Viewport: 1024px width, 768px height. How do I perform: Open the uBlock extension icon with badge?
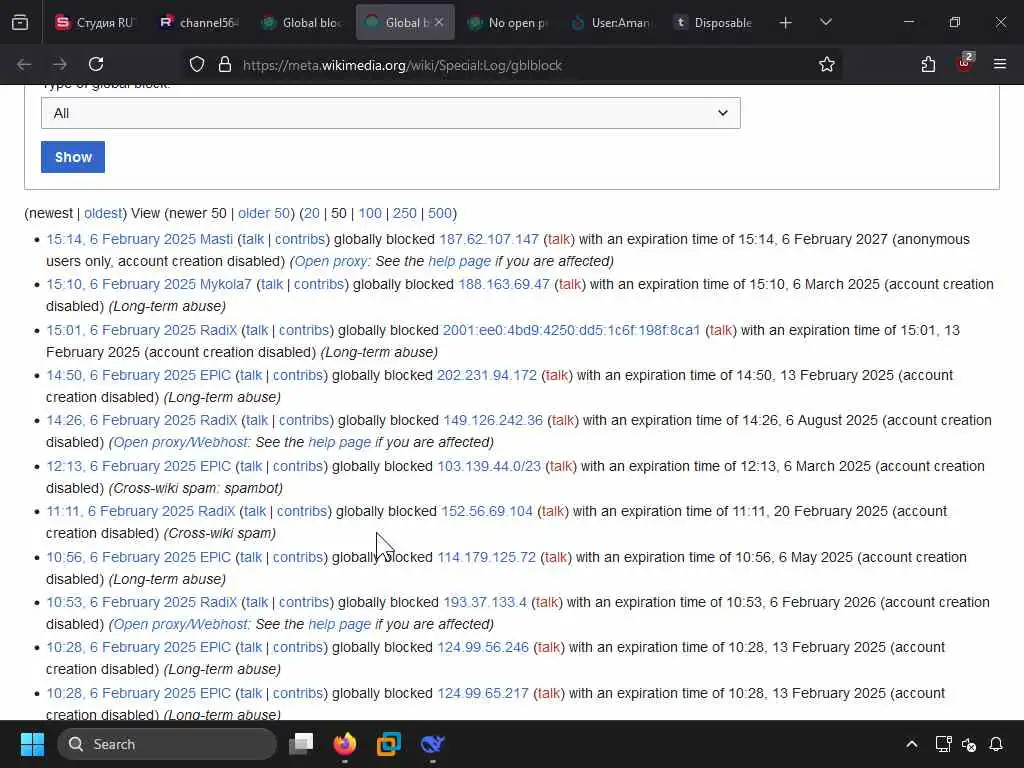(965, 63)
